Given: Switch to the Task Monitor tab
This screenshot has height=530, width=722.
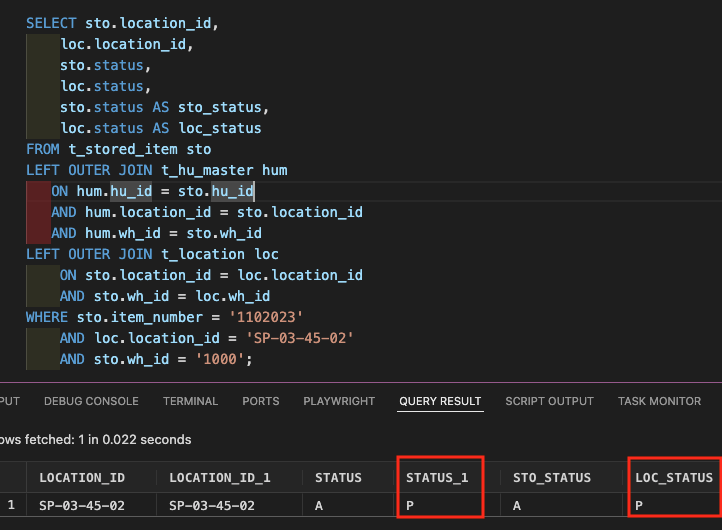Looking at the screenshot, I should pos(659,401).
